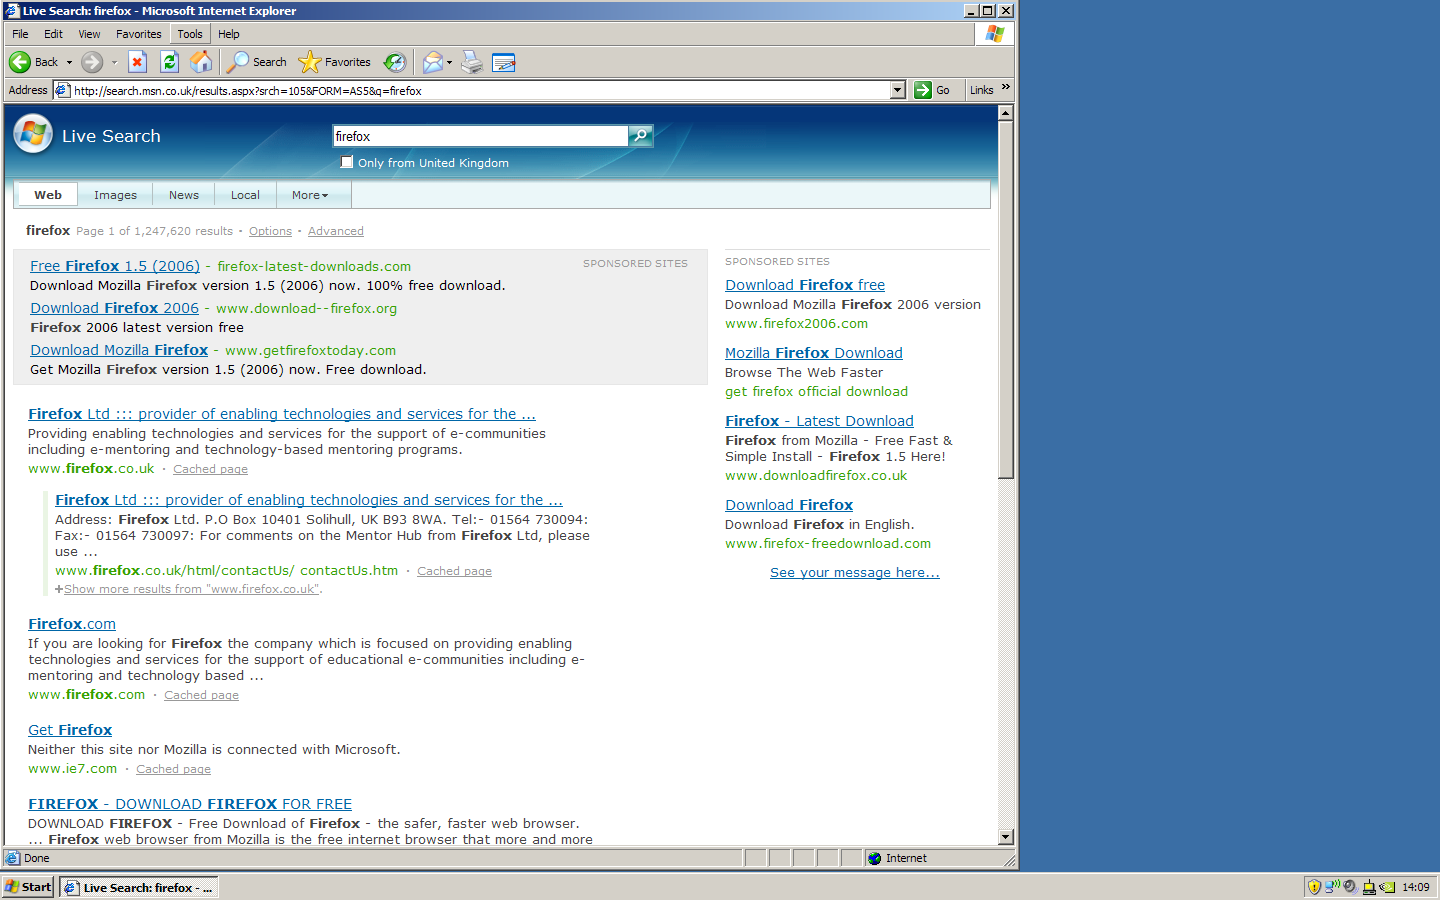1440x900 pixels.
Task: Open the 'Download Firefox 2006' sponsored link
Action: (x=114, y=308)
